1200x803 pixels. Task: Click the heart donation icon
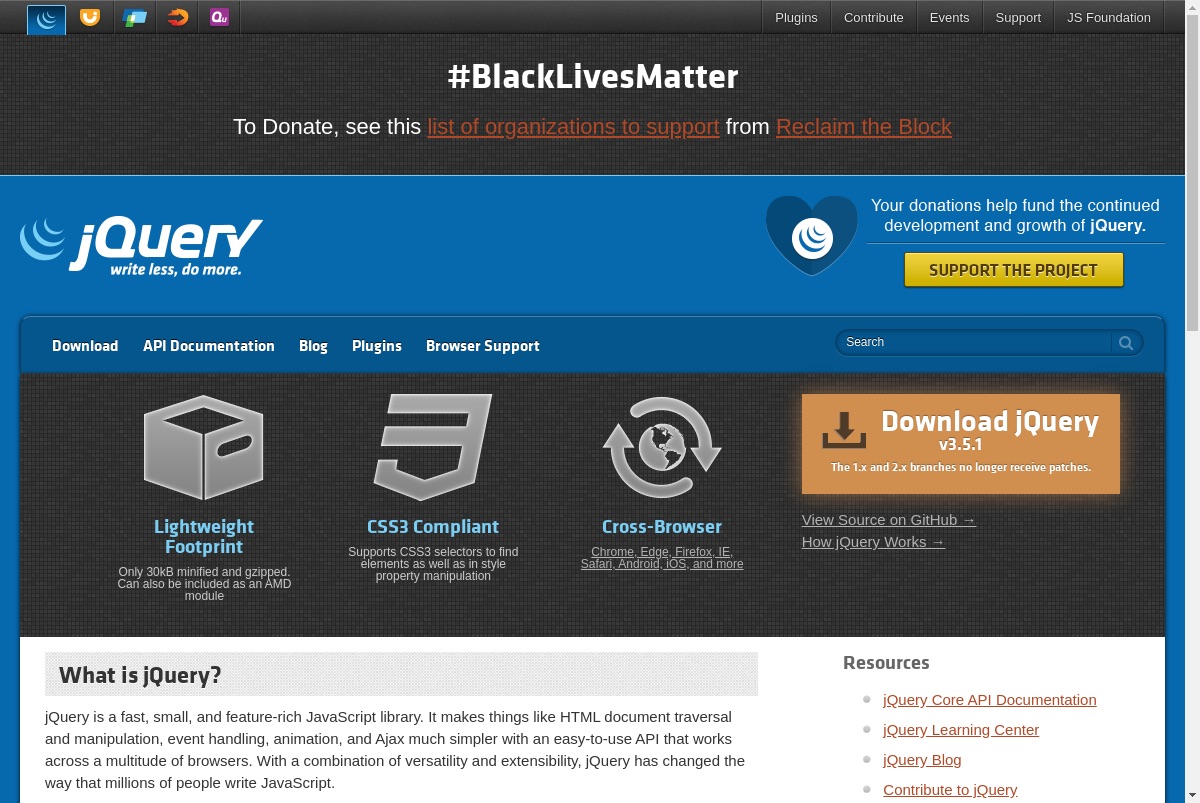(812, 236)
